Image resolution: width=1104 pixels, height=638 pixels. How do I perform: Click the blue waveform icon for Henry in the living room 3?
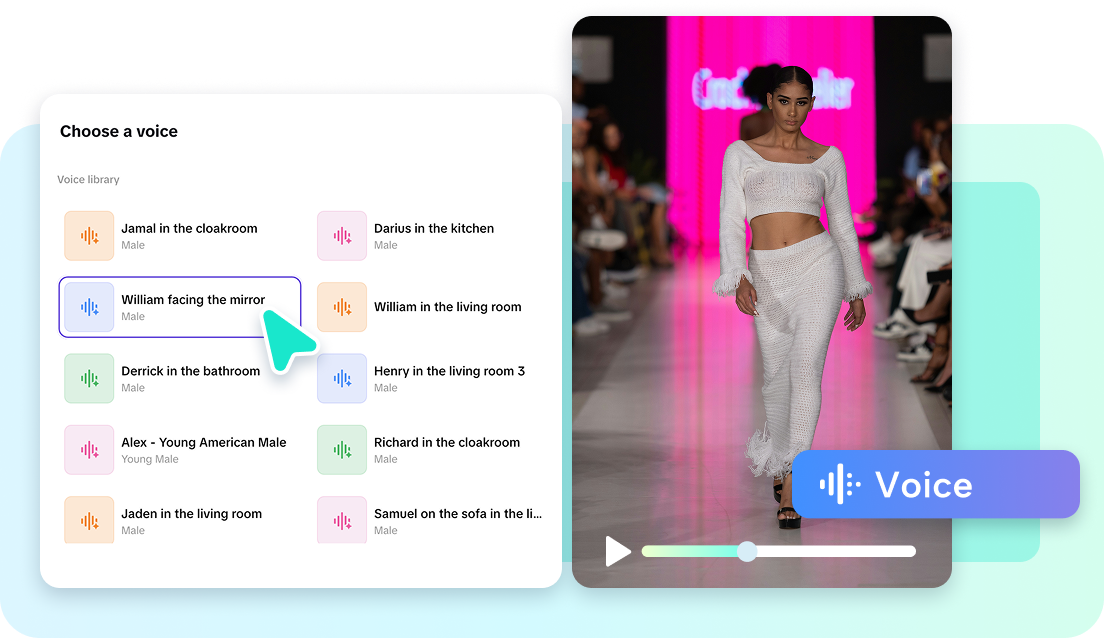click(341, 378)
